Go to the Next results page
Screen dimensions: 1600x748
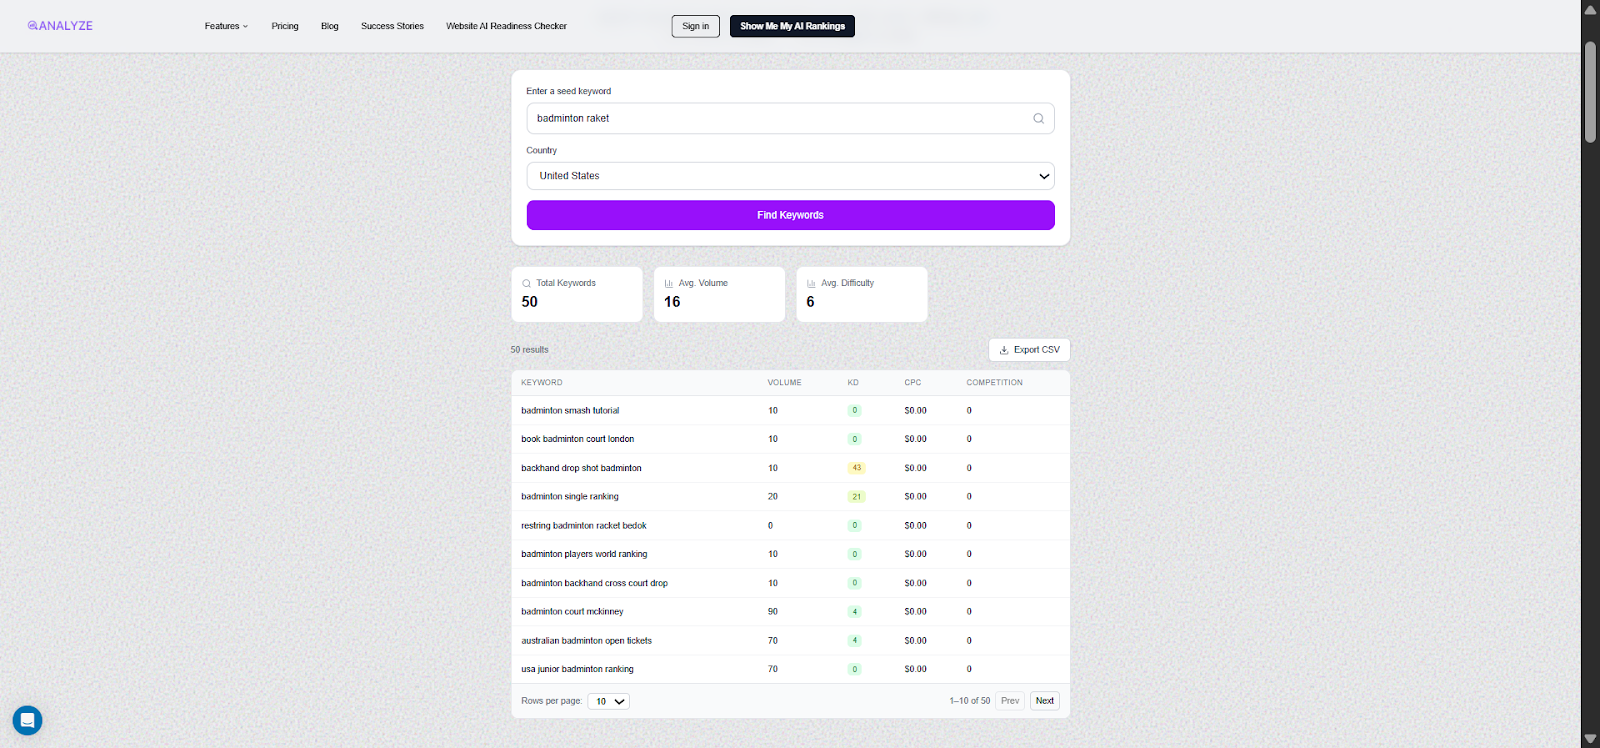[x=1045, y=701]
